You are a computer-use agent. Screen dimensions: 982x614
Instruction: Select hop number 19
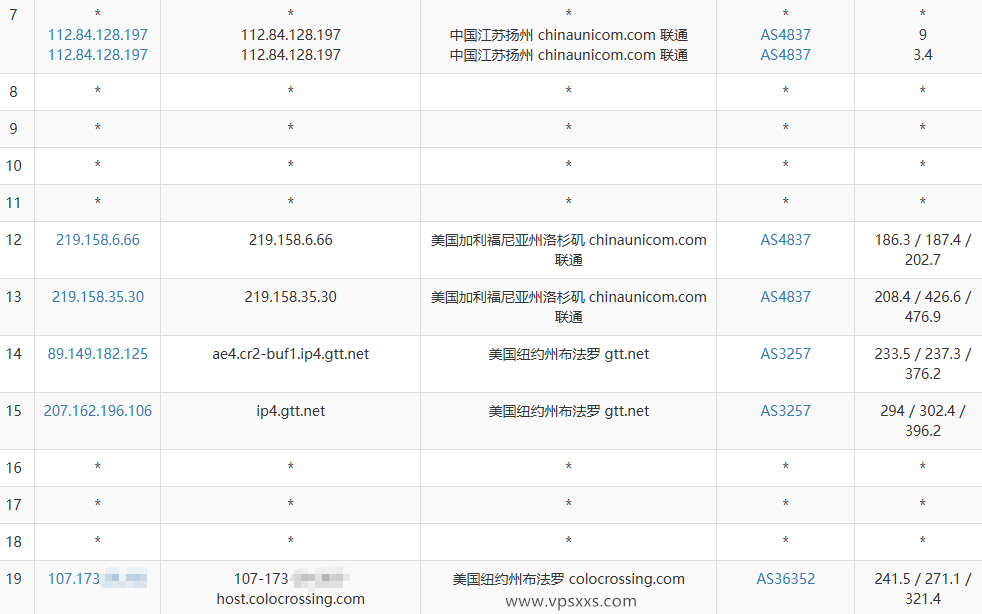pos(13,579)
